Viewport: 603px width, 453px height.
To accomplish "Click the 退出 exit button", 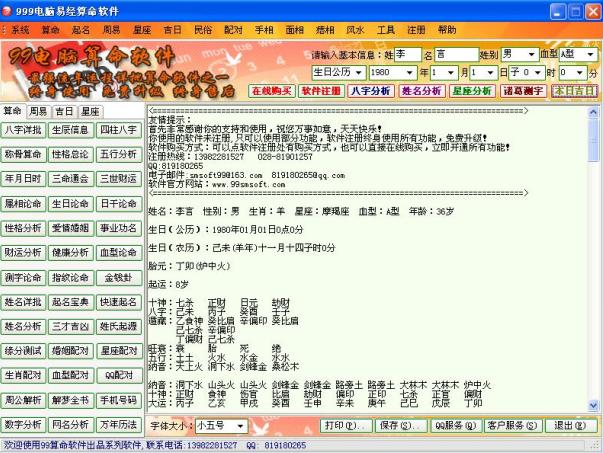I will 570,425.
